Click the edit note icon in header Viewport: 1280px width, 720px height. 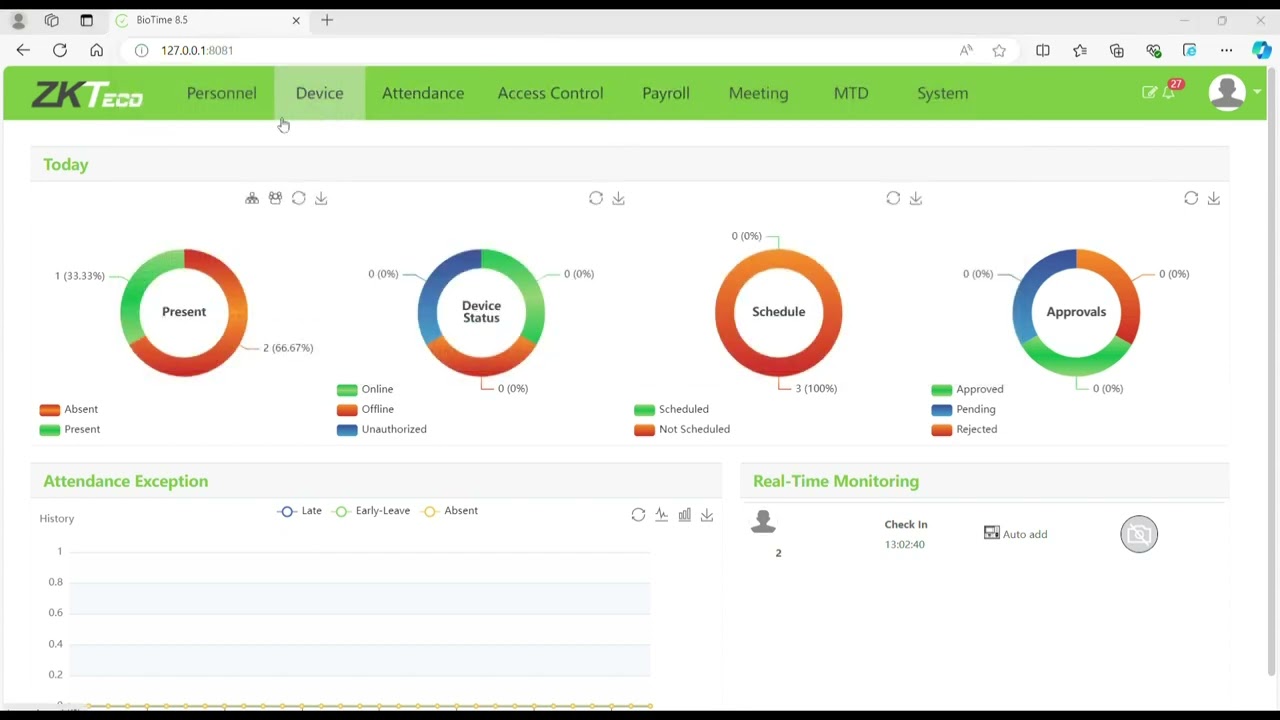point(1149,92)
